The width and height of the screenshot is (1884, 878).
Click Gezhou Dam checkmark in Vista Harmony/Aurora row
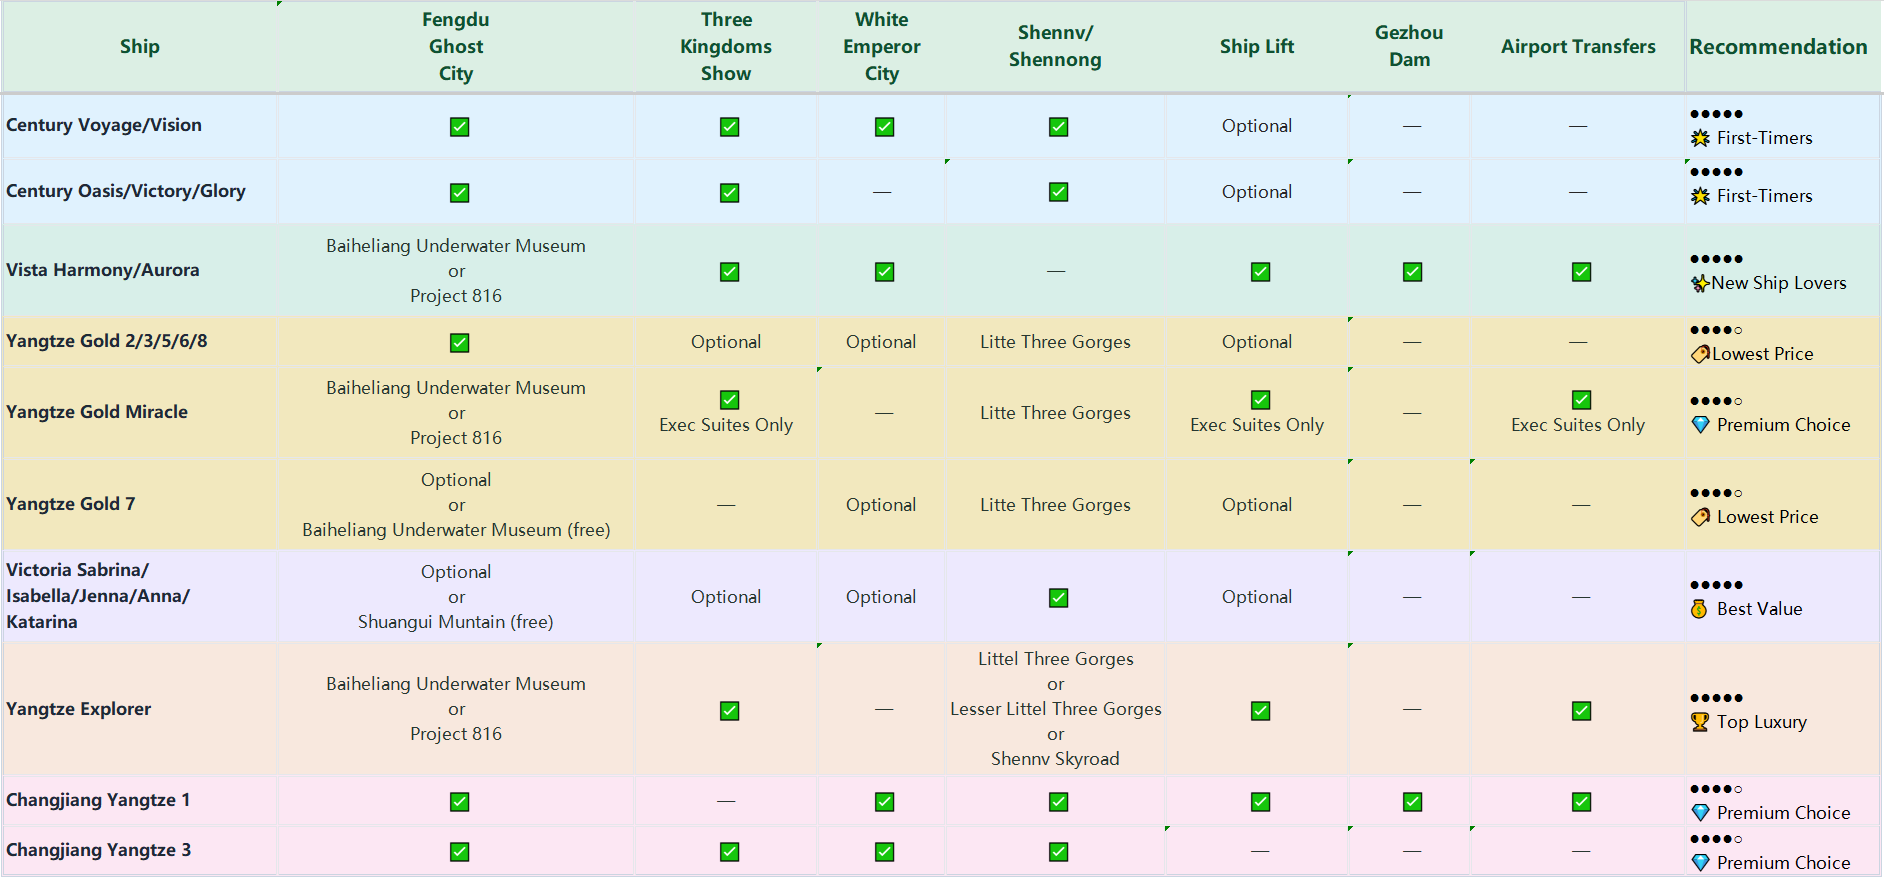click(1412, 272)
